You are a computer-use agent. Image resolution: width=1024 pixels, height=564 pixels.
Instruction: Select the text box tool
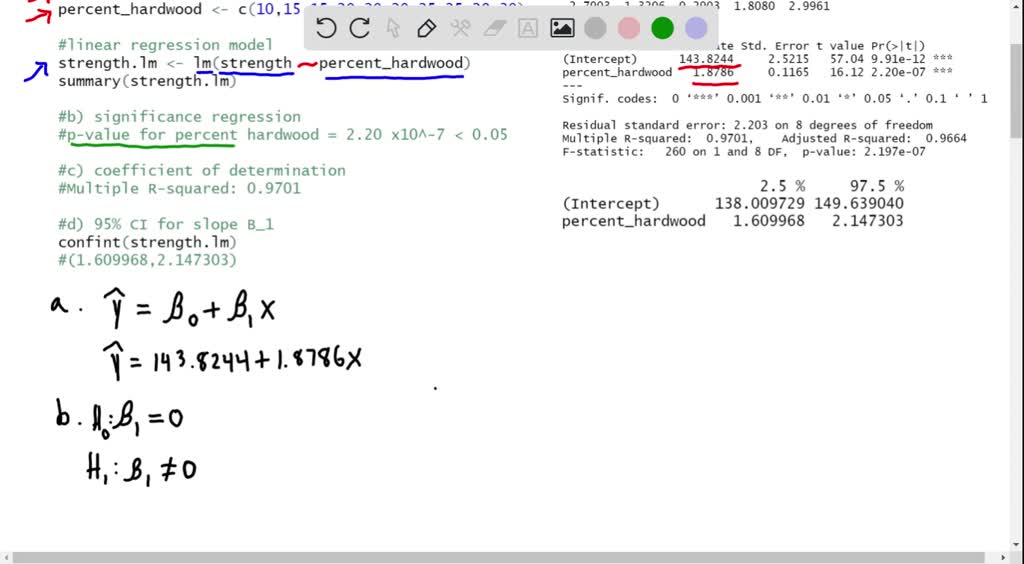[527, 28]
